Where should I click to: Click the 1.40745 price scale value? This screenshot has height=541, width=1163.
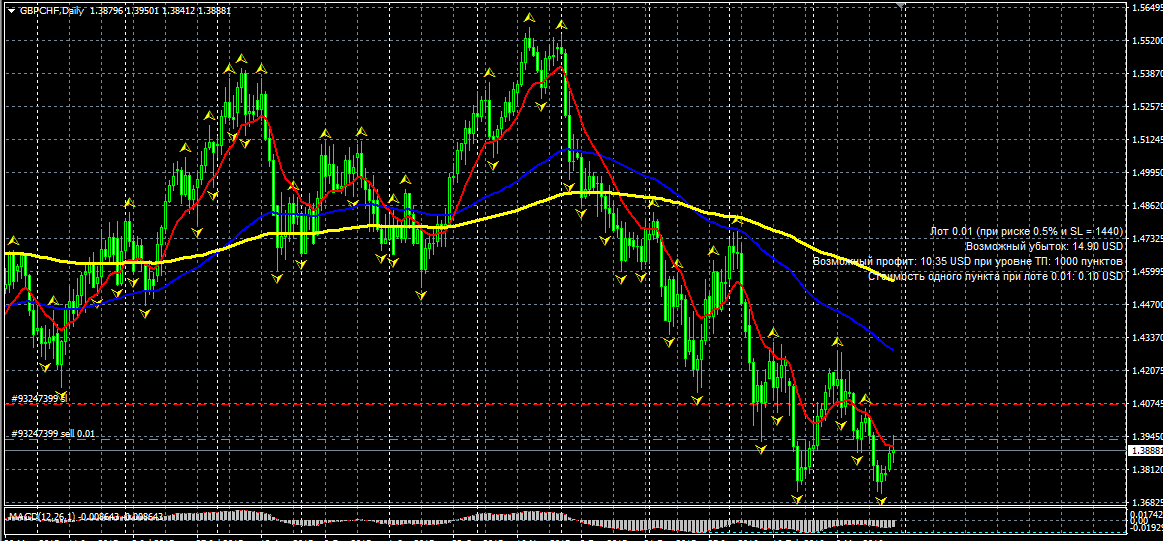(x=1146, y=404)
